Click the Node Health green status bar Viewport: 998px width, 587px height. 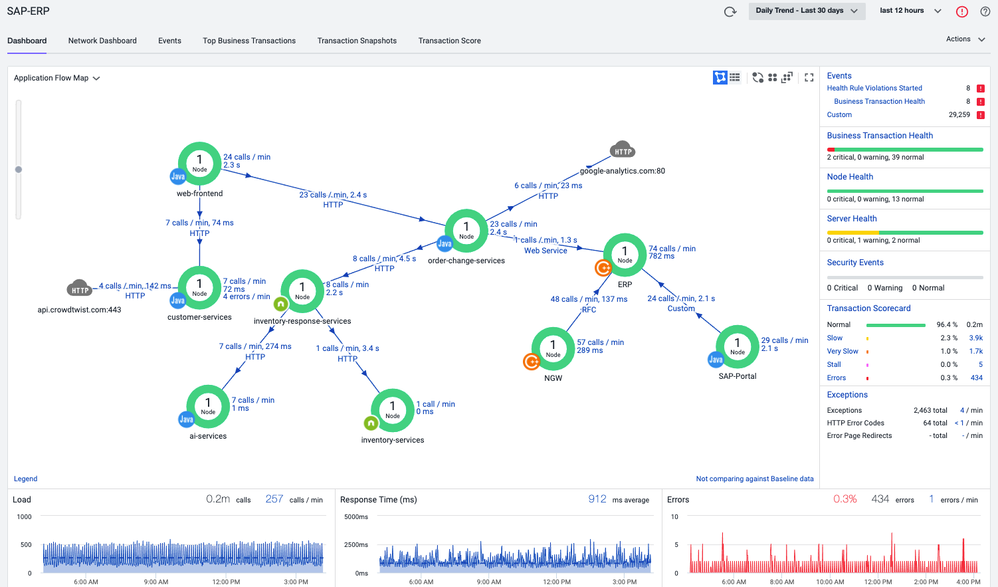click(905, 191)
